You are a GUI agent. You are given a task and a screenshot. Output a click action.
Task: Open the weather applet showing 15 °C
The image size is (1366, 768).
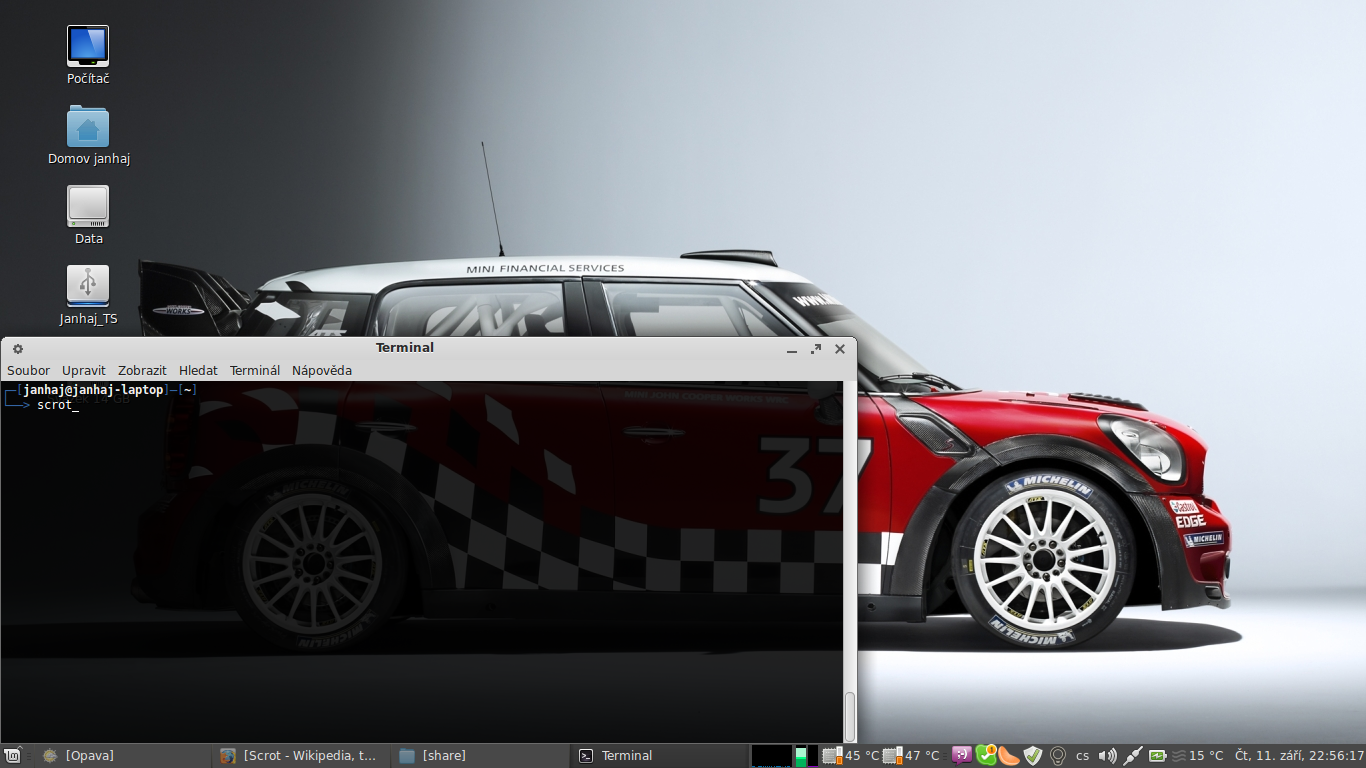[x=1198, y=756]
